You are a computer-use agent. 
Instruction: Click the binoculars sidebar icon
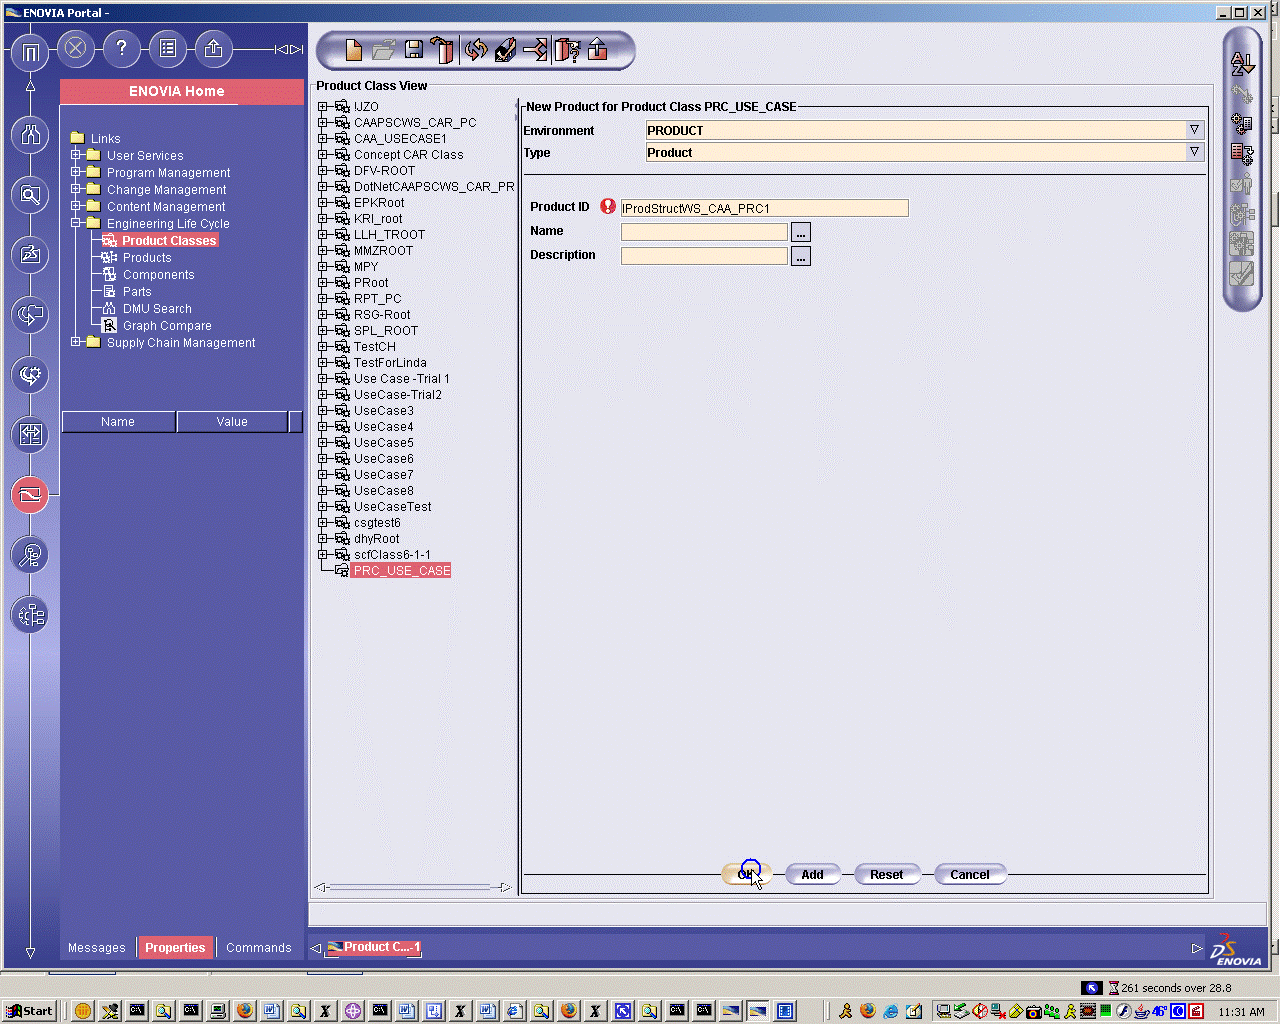click(x=30, y=134)
